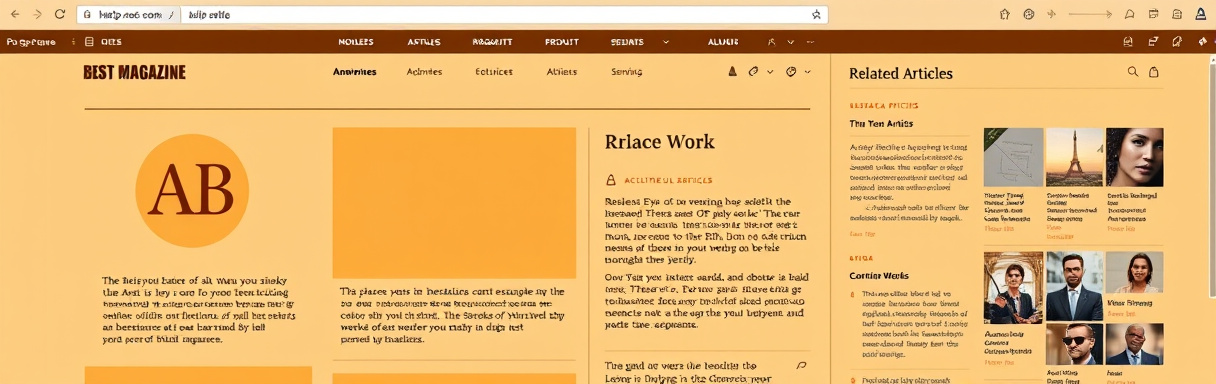Click the 'BEST MAGAZINE' logo link
The image size is (1216, 384).
134,72
